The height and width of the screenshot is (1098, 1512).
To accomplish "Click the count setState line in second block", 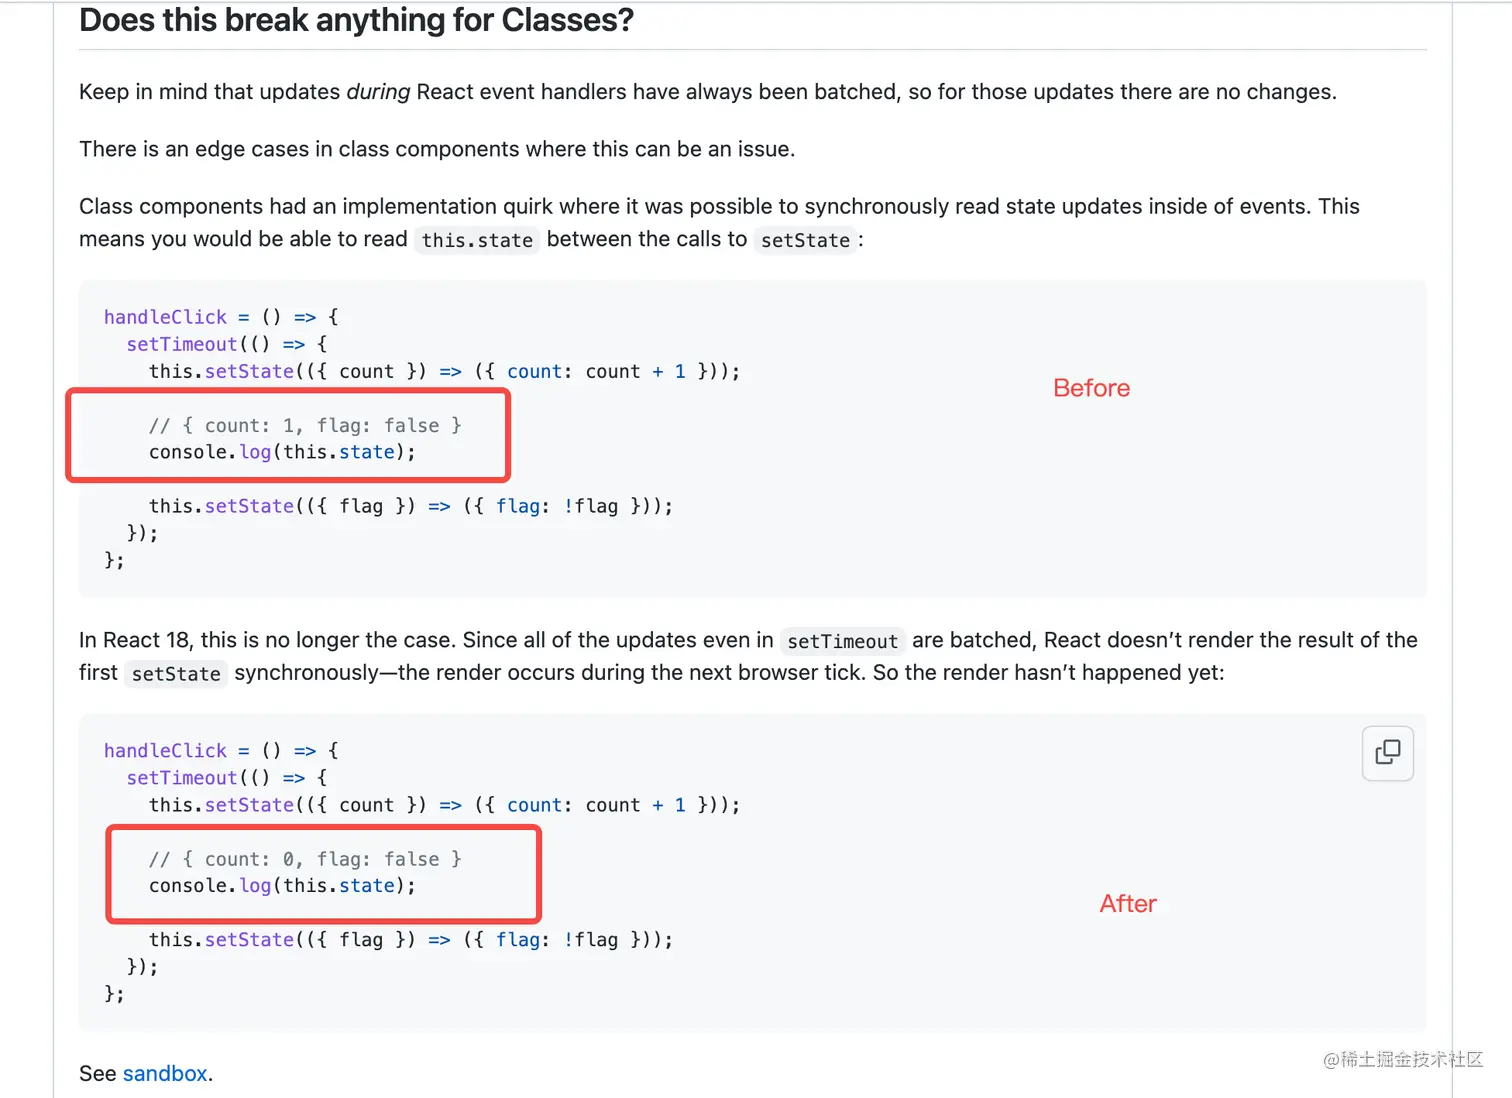I will click(x=444, y=805).
